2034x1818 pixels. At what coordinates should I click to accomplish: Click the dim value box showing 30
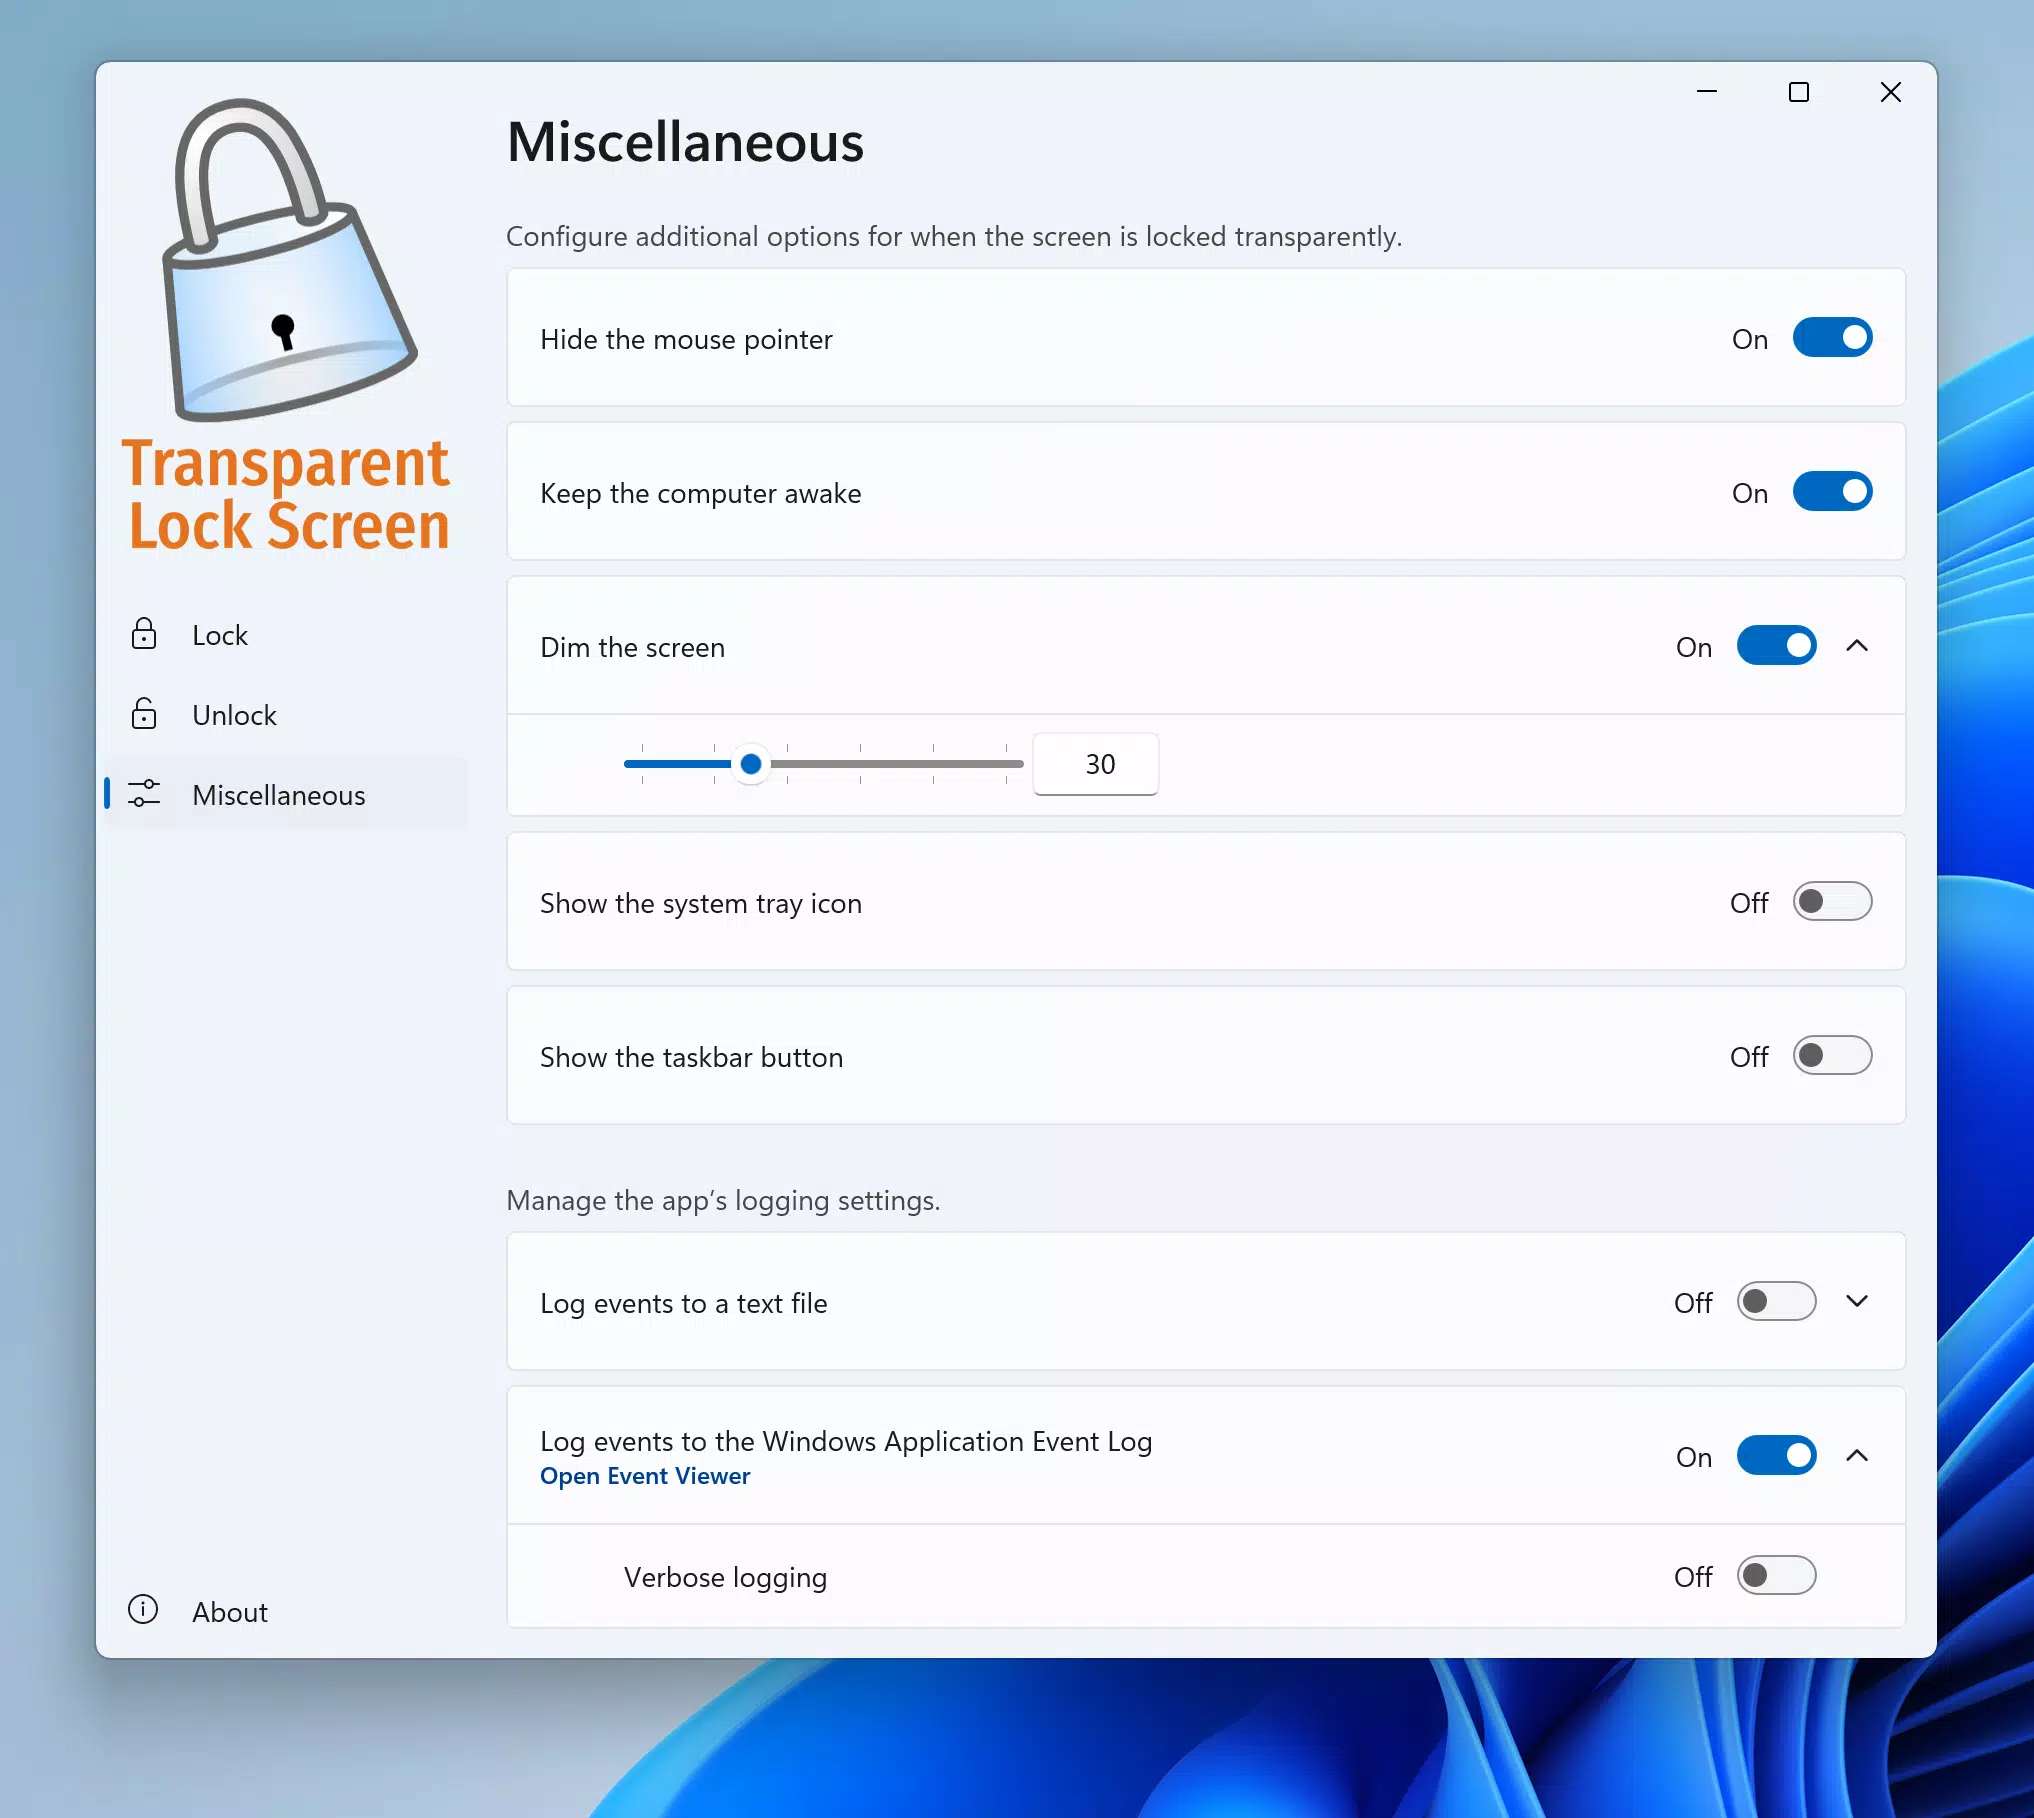pyautogui.click(x=1096, y=764)
